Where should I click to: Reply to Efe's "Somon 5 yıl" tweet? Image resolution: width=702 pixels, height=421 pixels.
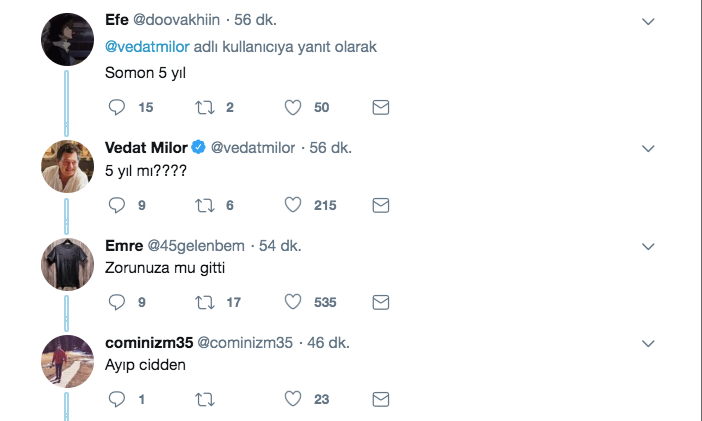click(117, 107)
